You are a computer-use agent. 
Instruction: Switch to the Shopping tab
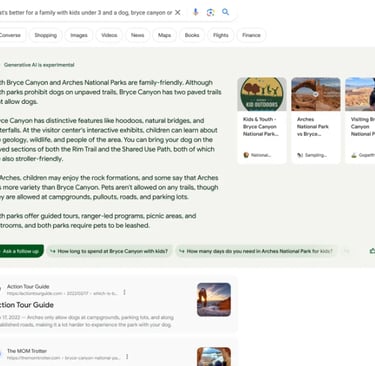pyautogui.click(x=46, y=35)
